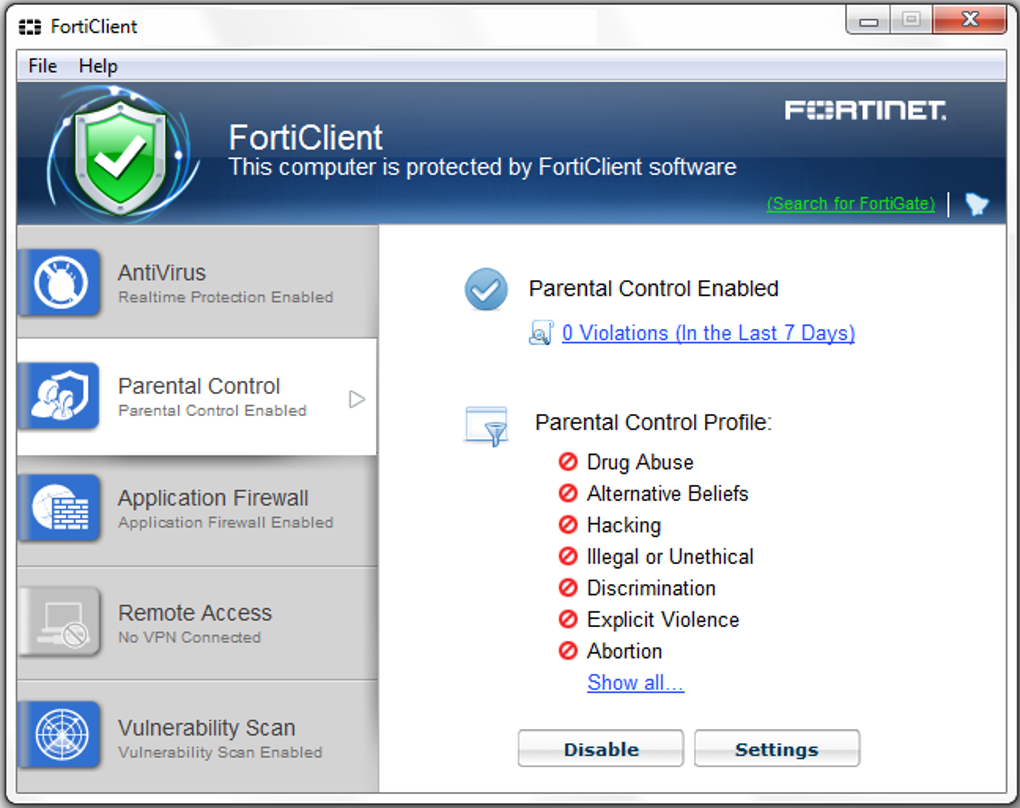Click the Fortinet tag icon near Search for FortiGate

[975, 204]
